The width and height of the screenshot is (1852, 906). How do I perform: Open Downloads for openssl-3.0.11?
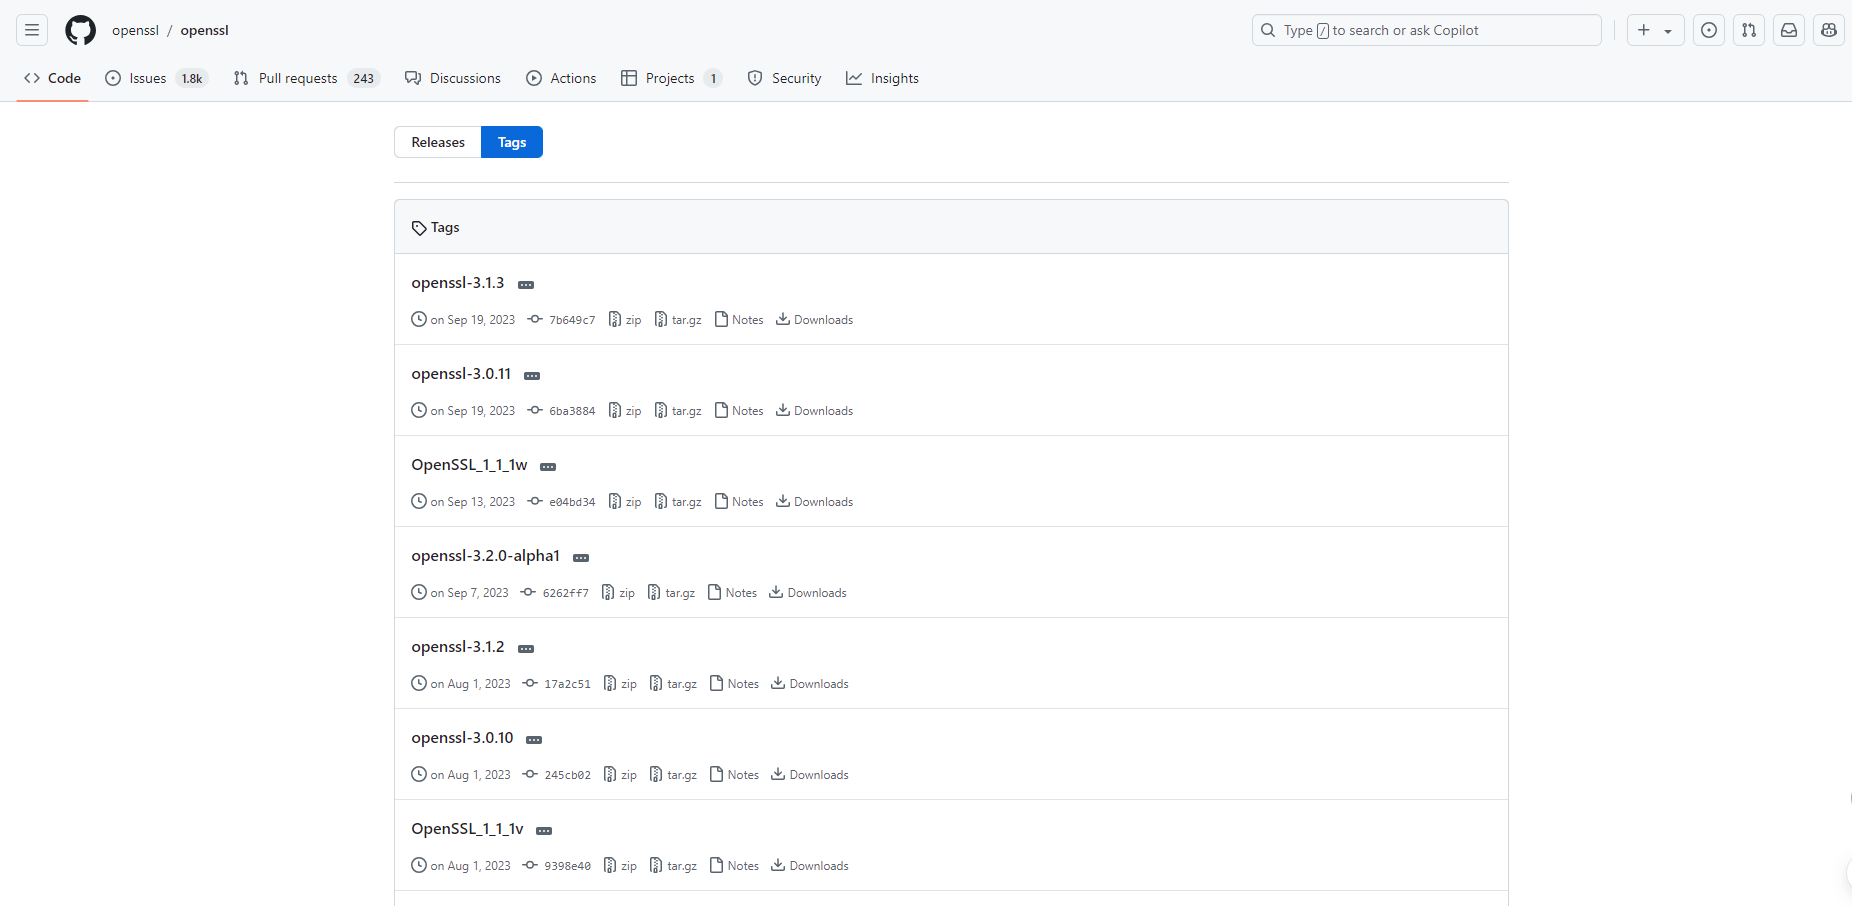[x=815, y=411]
